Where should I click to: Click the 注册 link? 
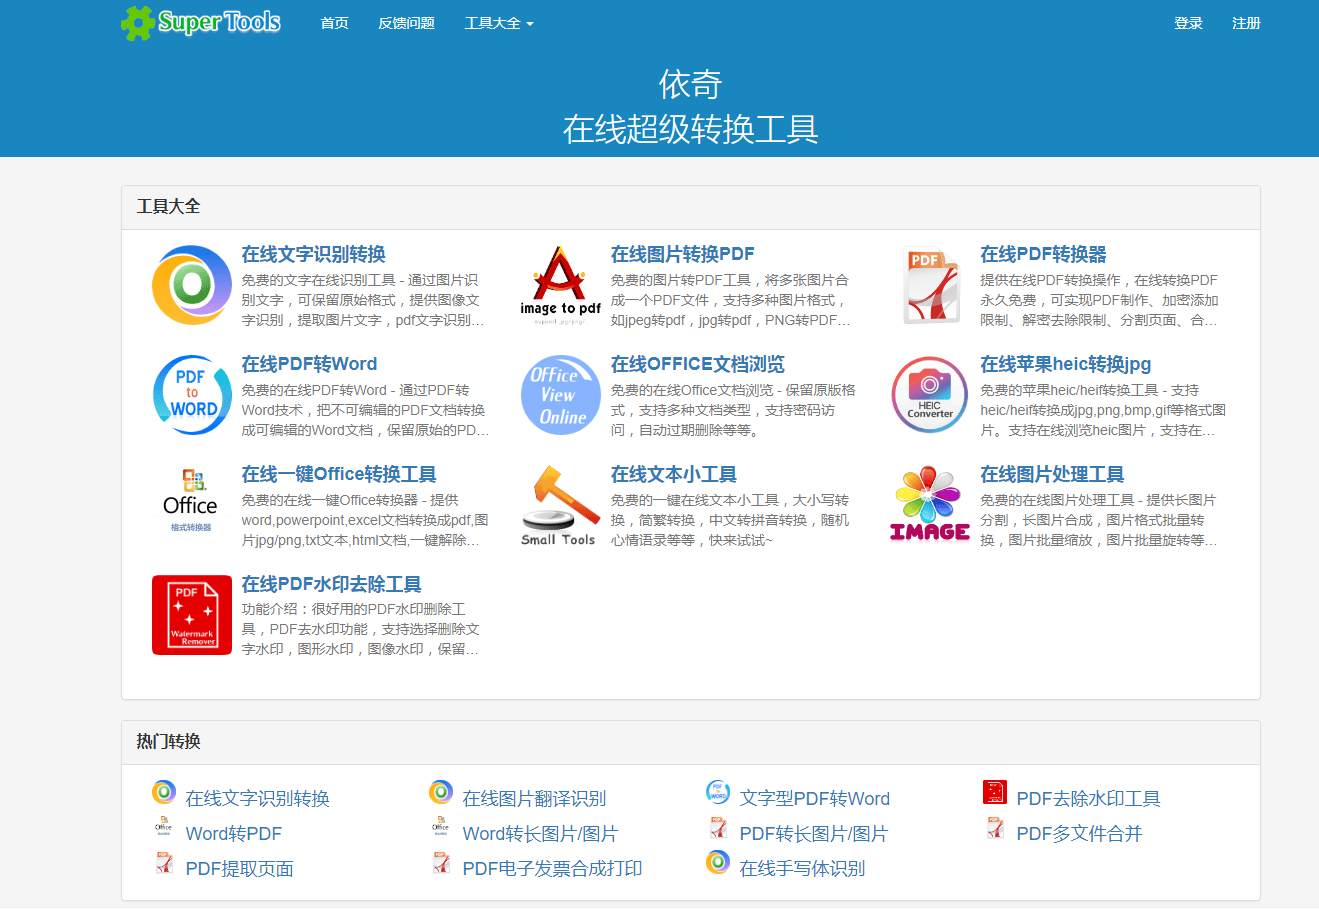1246,23
